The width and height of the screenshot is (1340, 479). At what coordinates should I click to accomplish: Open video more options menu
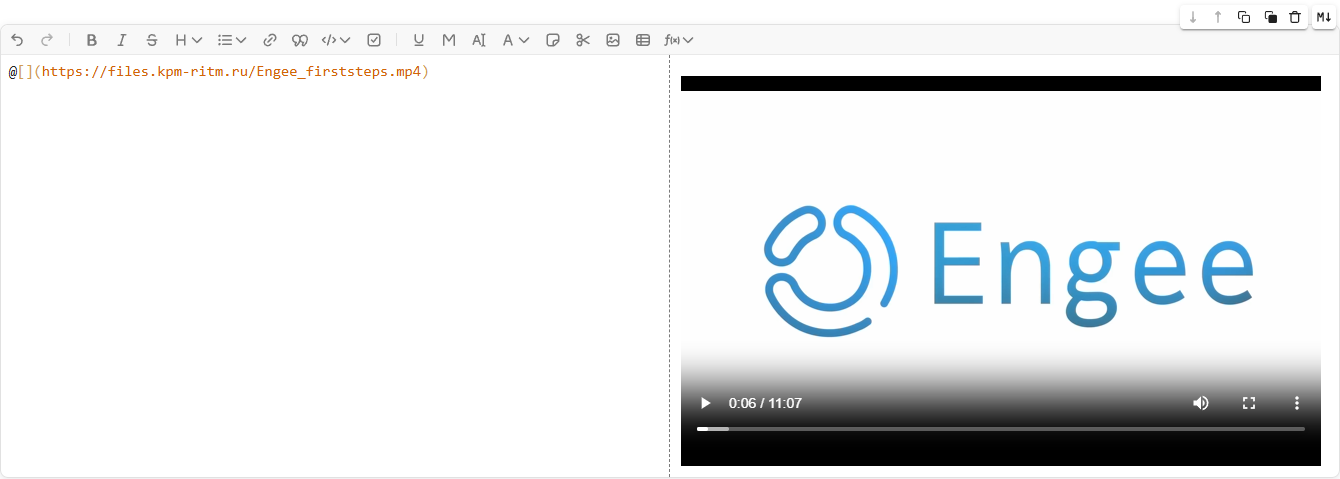[x=1297, y=403]
